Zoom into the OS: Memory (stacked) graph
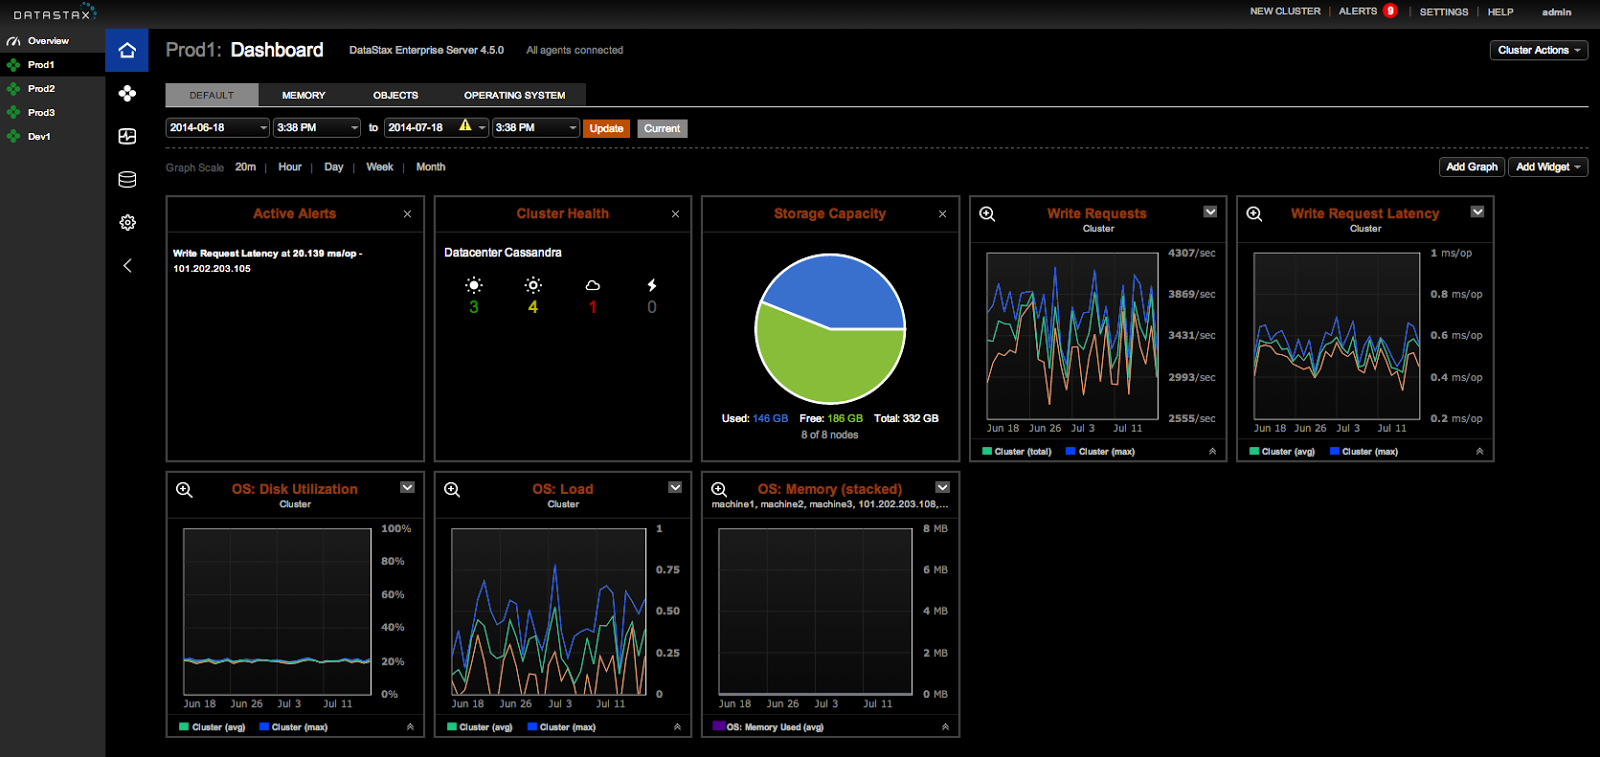This screenshot has height=757, width=1600. [719, 490]
